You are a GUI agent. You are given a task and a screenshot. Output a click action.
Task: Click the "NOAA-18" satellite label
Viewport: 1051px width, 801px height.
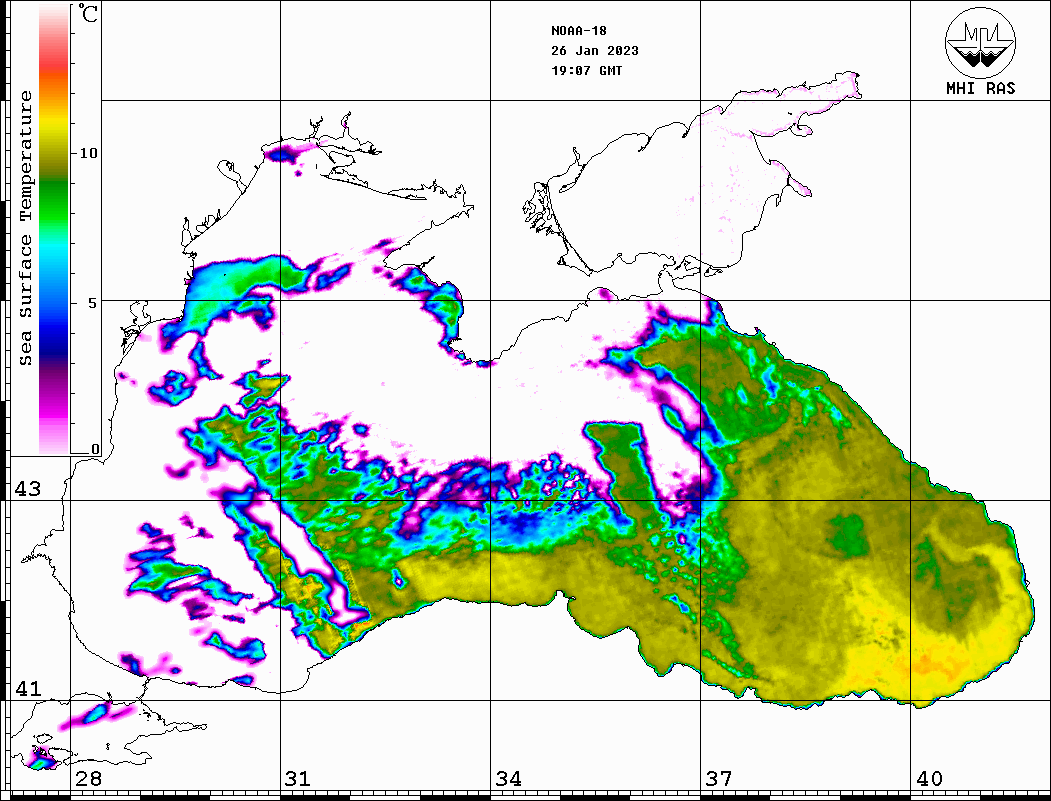click(578, 31)
